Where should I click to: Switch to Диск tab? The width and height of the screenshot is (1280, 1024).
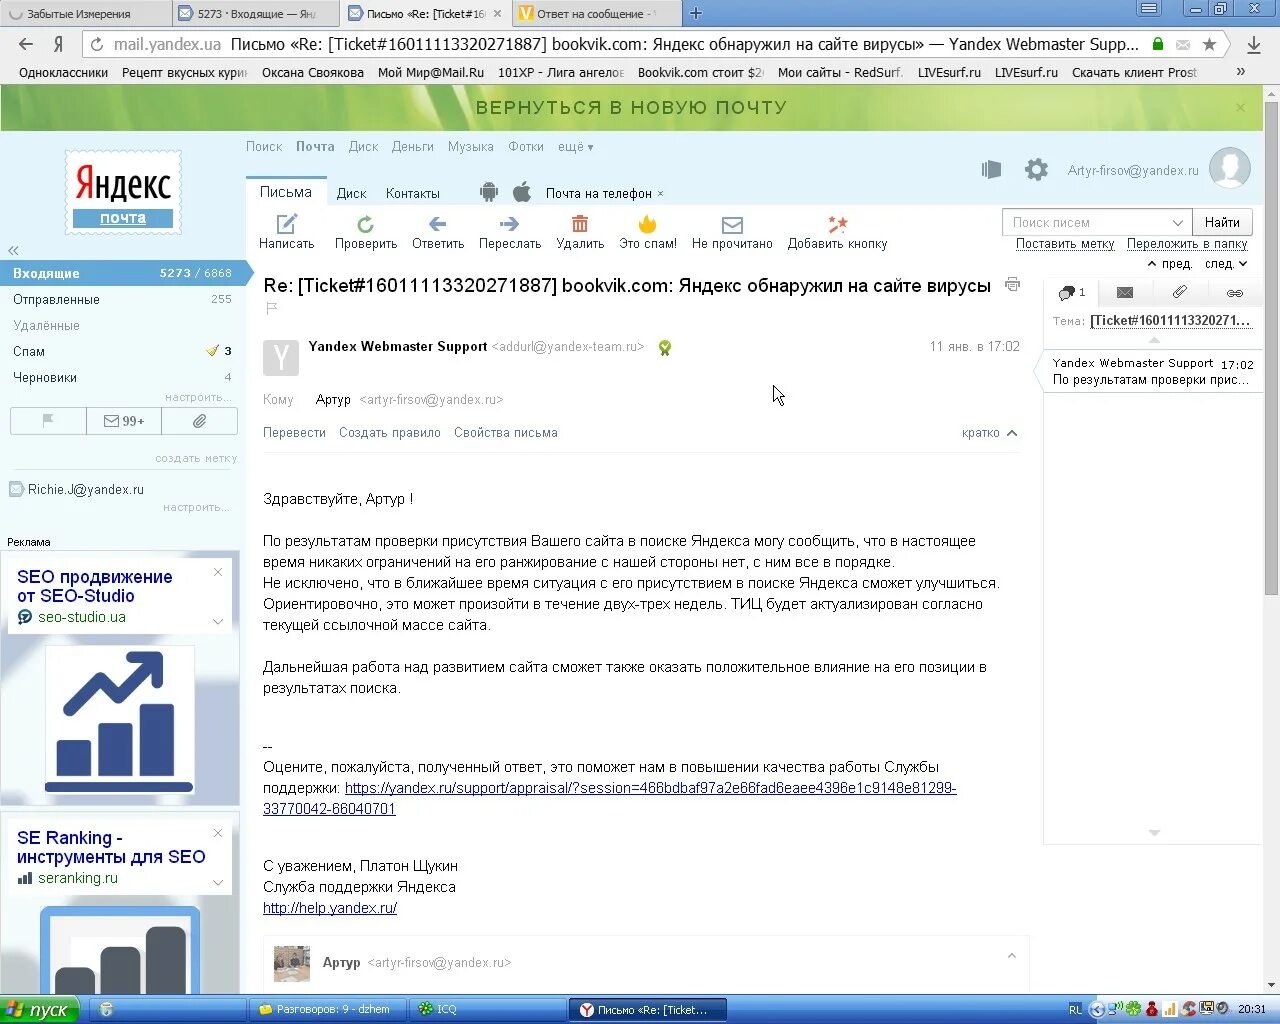click(351, 193)
